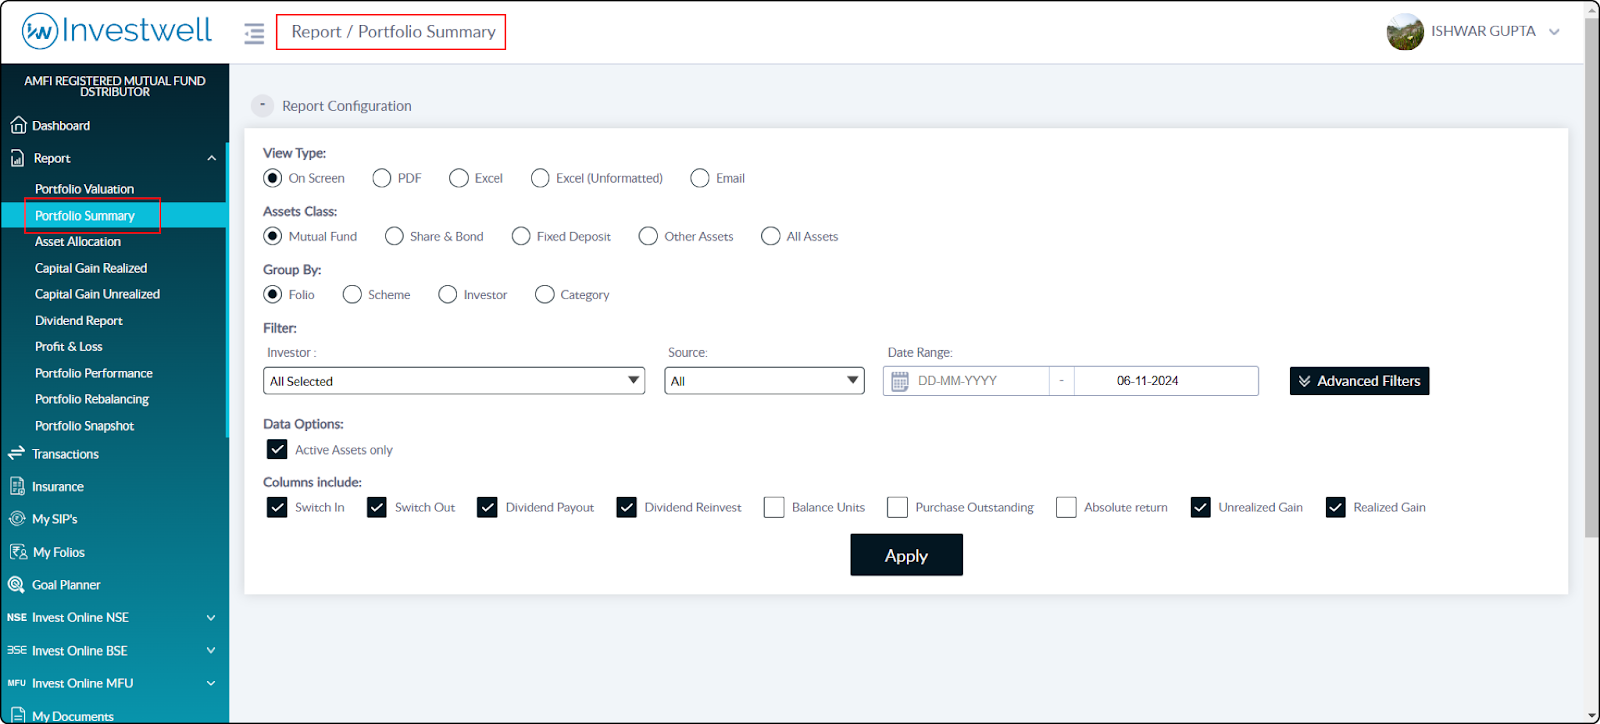Group by Scheme
The width and height of the screenshot is (1600, 724).
pos(352,294)
